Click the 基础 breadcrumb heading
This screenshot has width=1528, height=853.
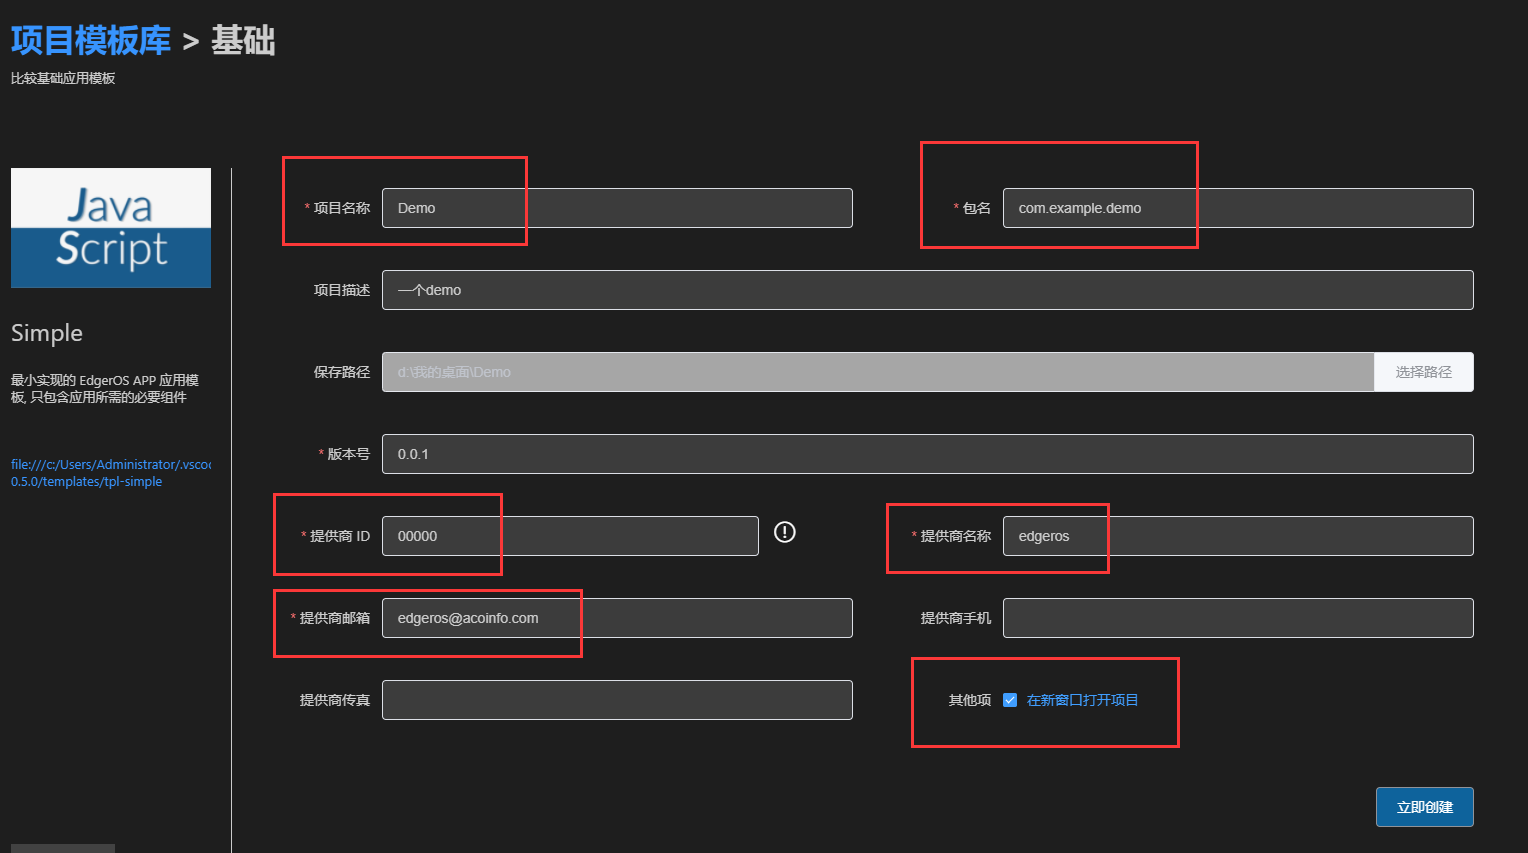point(243,40)
